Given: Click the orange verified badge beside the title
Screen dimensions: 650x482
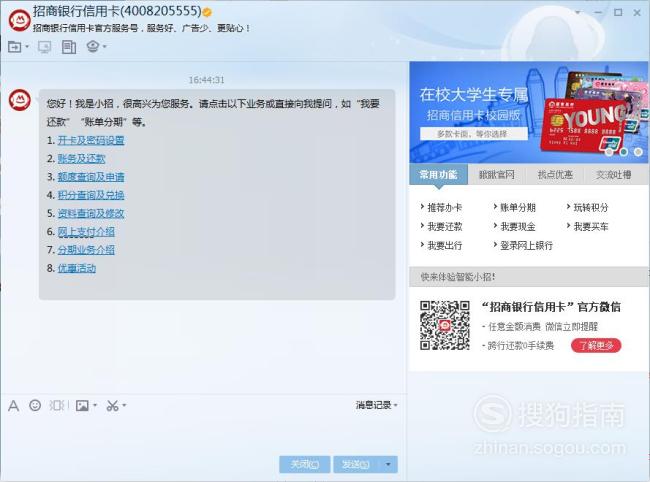Looking at the screenshot, I should click(x=207, y=12).
